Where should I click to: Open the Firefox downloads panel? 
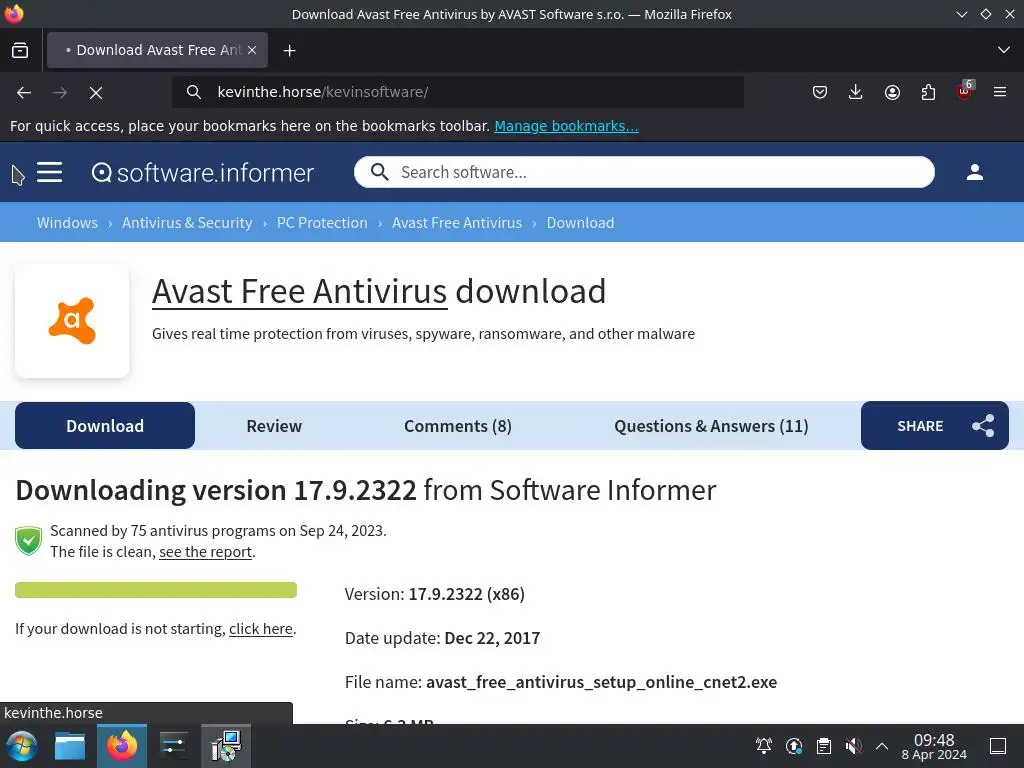[x=856, y=93]
